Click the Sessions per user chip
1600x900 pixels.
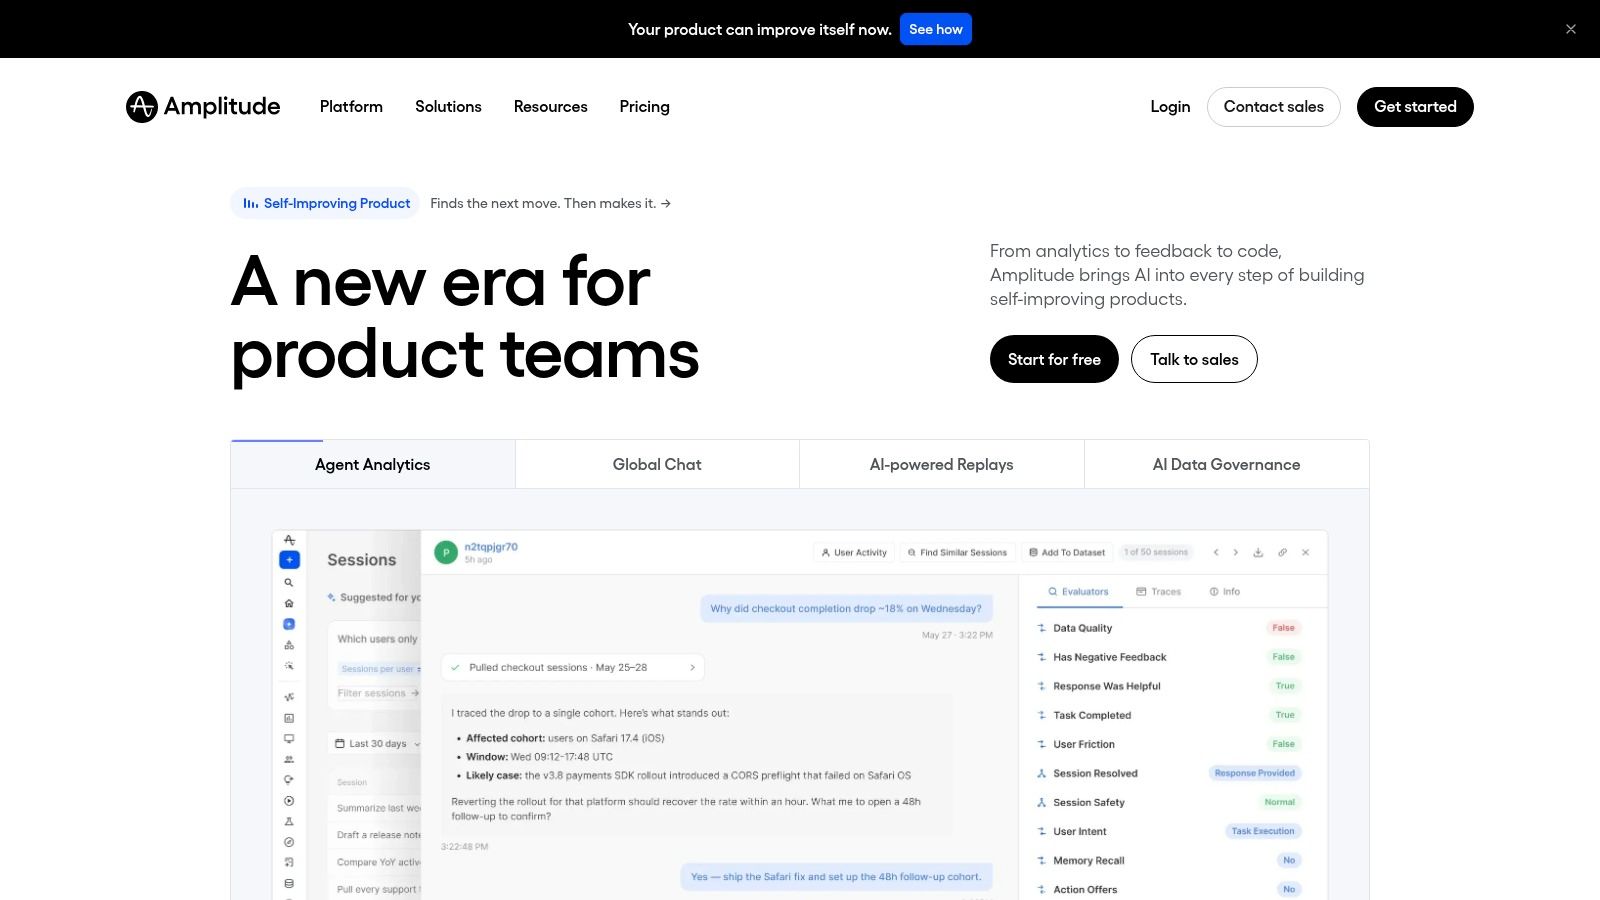[378, 669]
